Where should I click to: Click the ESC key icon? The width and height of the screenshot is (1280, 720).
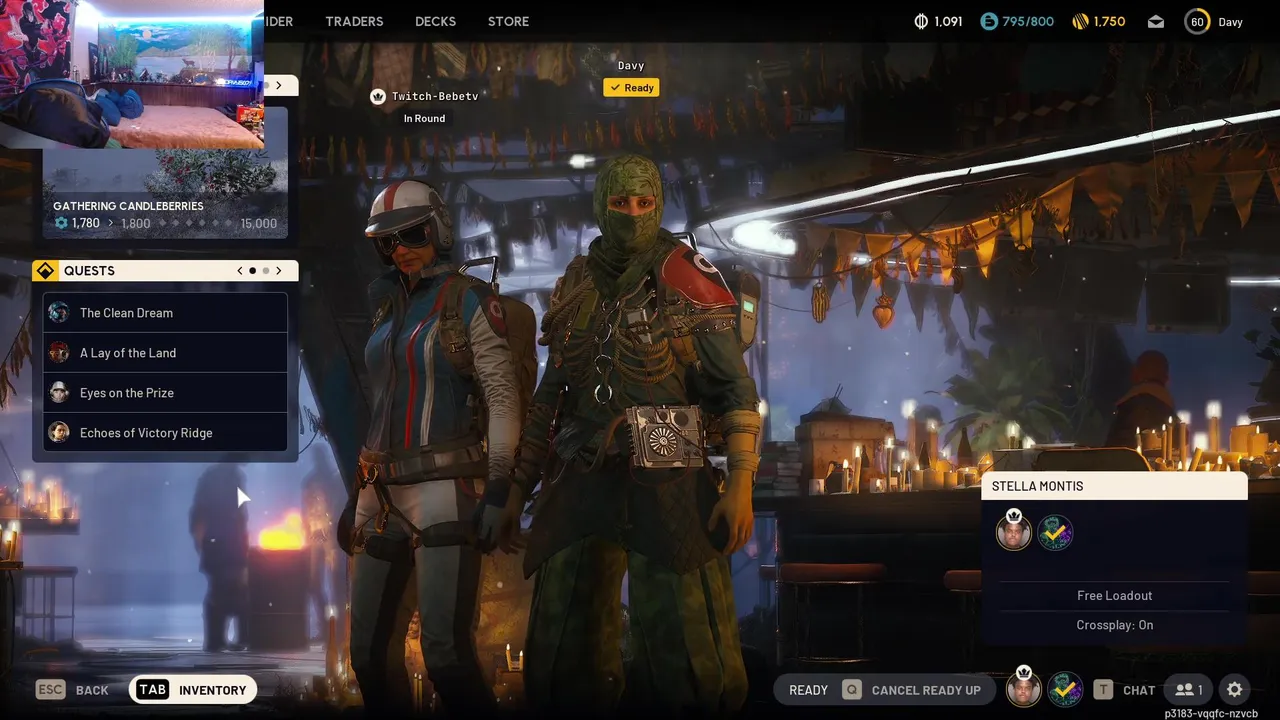(x=50, y=689)
